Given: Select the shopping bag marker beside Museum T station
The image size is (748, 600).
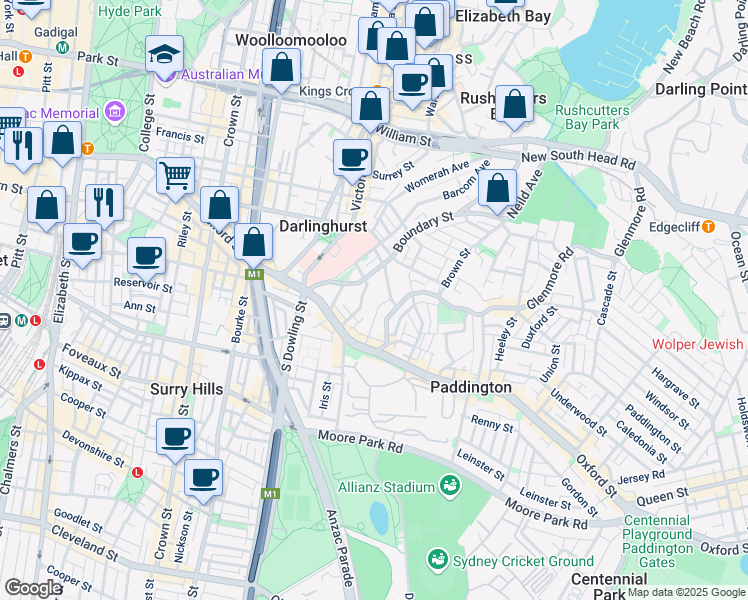Looking at the screenshot, I should 62,142.
